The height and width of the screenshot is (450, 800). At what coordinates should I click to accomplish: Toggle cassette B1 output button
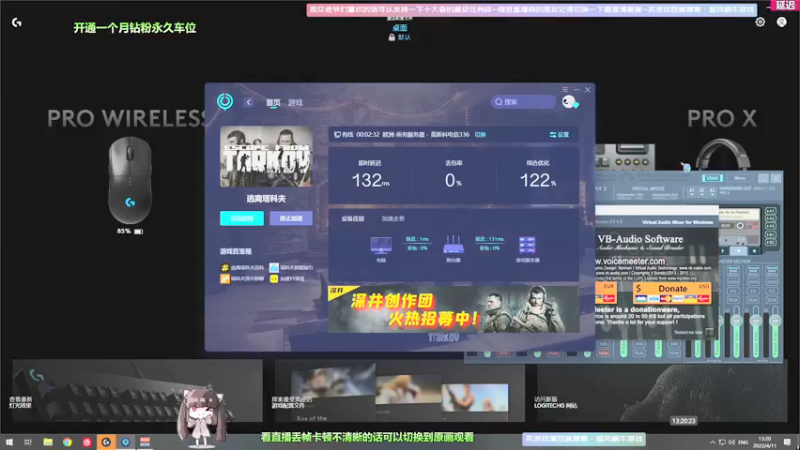770,235
